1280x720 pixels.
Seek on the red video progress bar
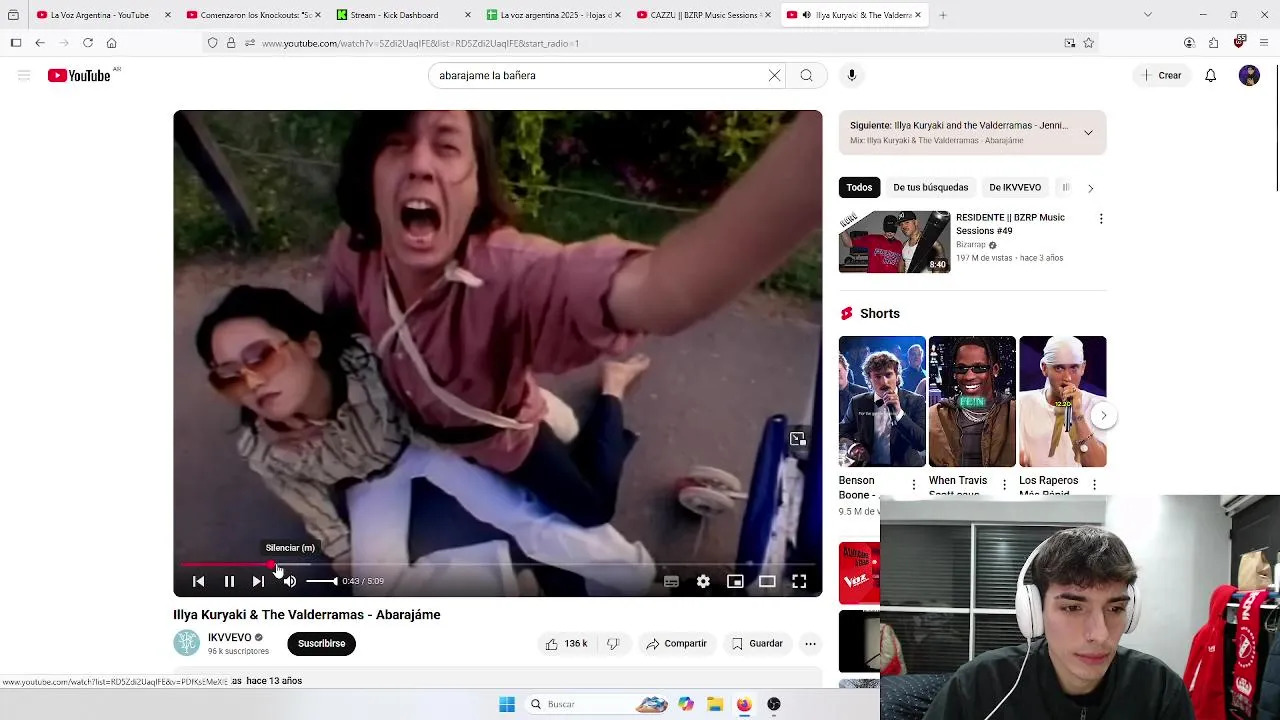tap(497, 565)
